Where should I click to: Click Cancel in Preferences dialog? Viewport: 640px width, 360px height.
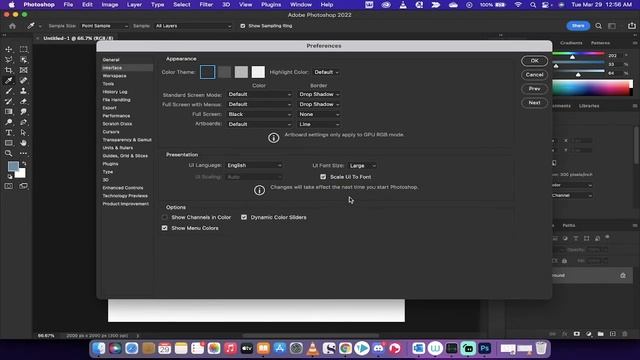pos(534,75)
